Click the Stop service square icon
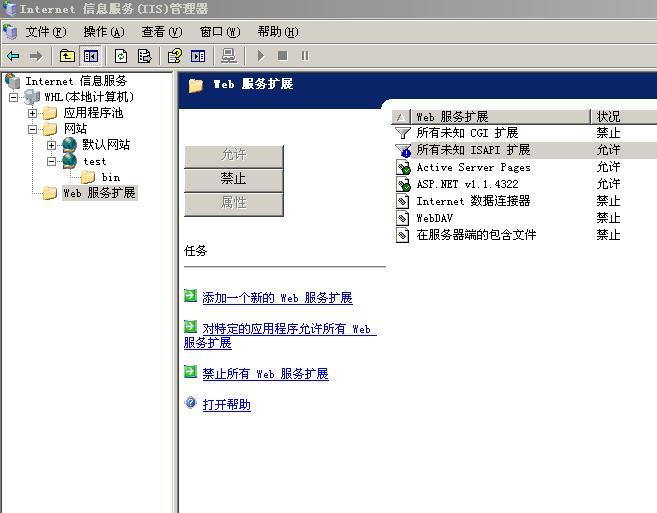This screenshot has height=513, width=657. click(283, 55)
